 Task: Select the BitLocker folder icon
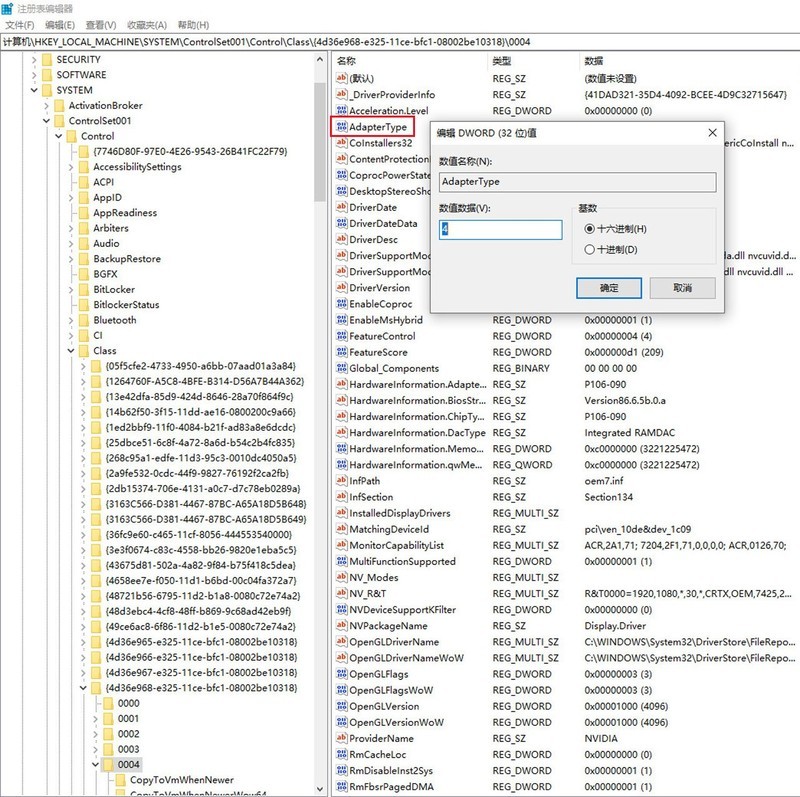click(84, 289)
